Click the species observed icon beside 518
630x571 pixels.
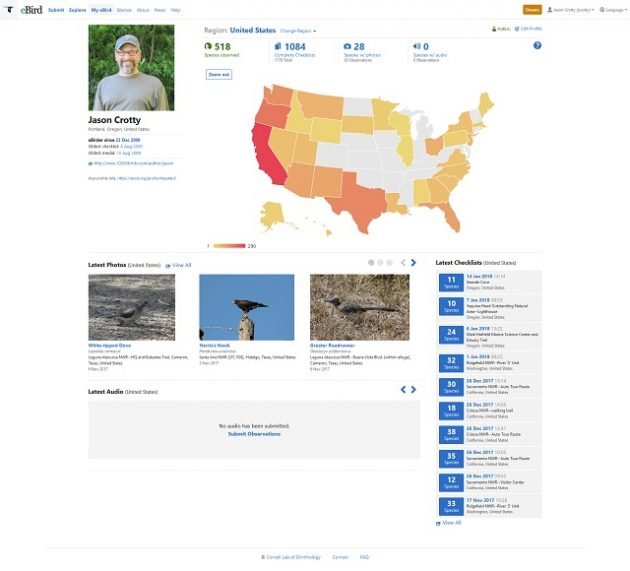click(x=208, y=46)
